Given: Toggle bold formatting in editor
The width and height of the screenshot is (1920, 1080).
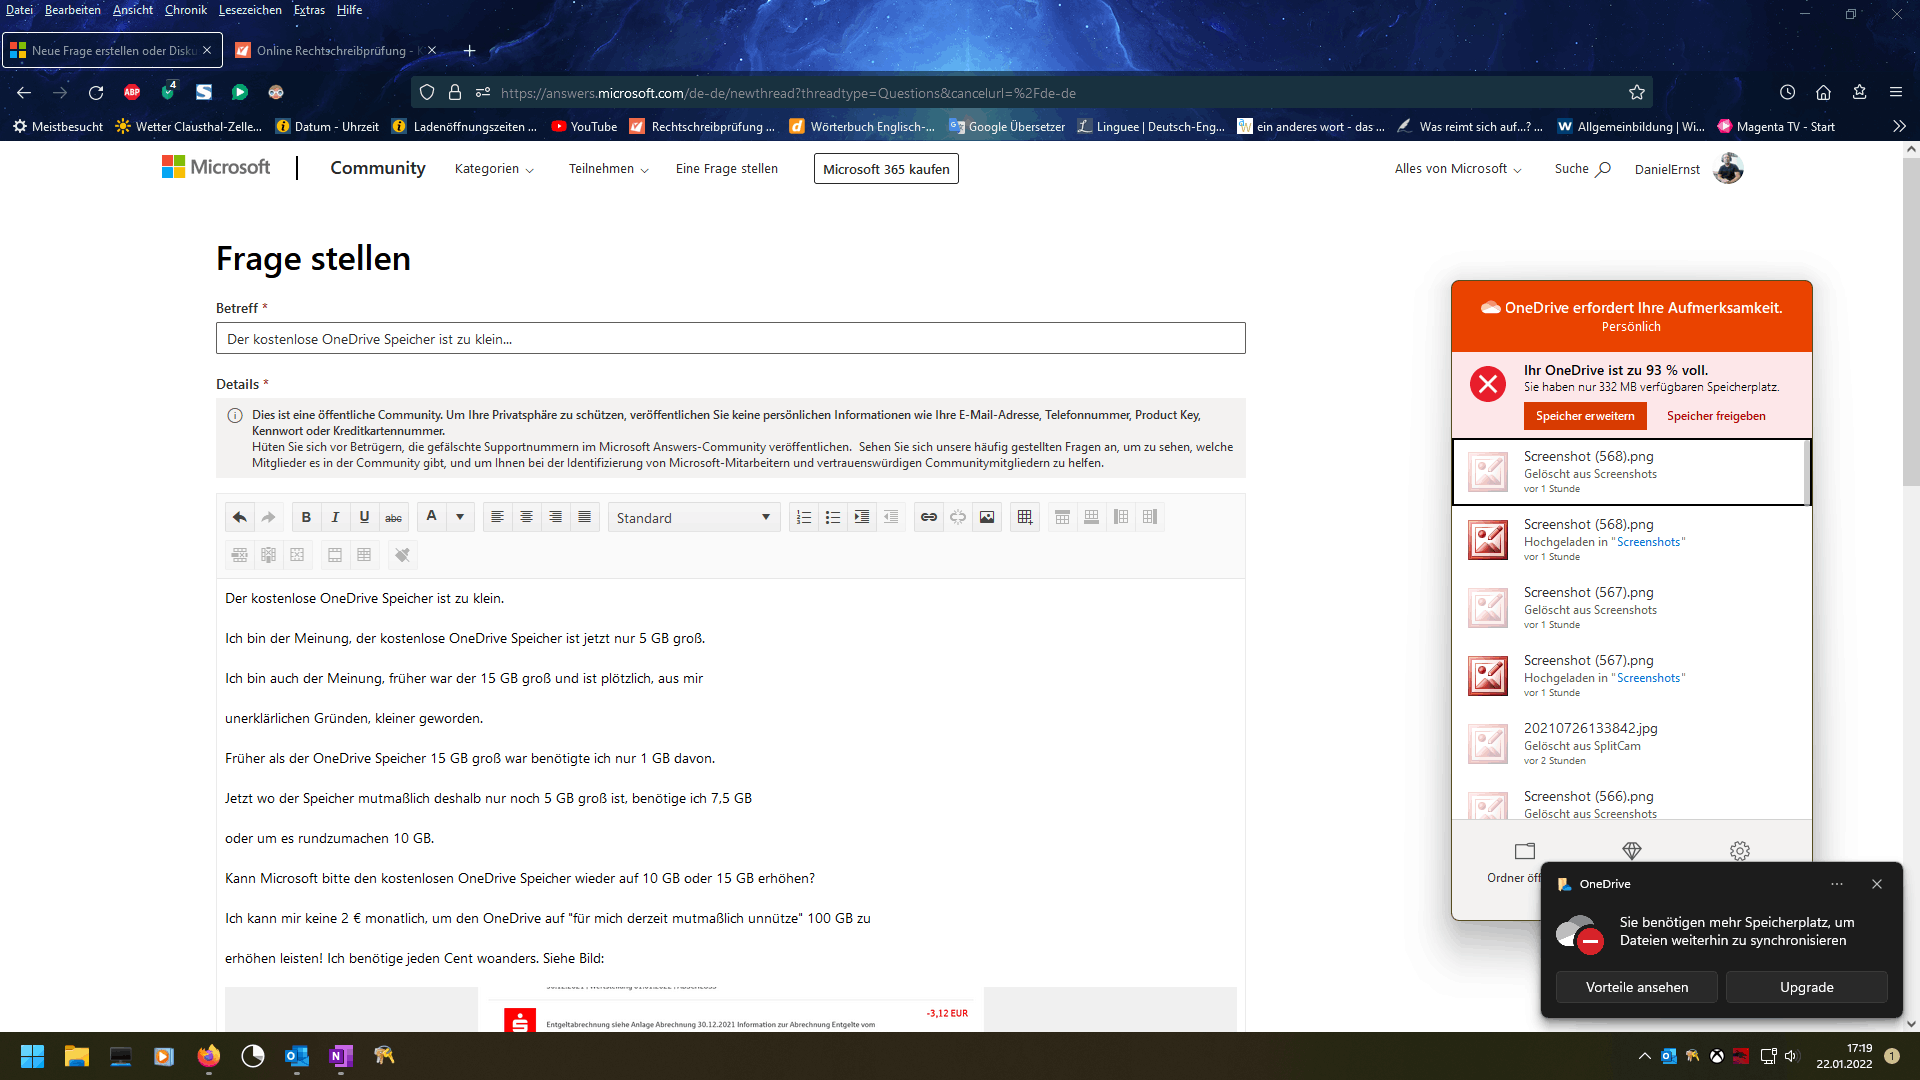Looking at the screenshot, I should coord(306,517).
